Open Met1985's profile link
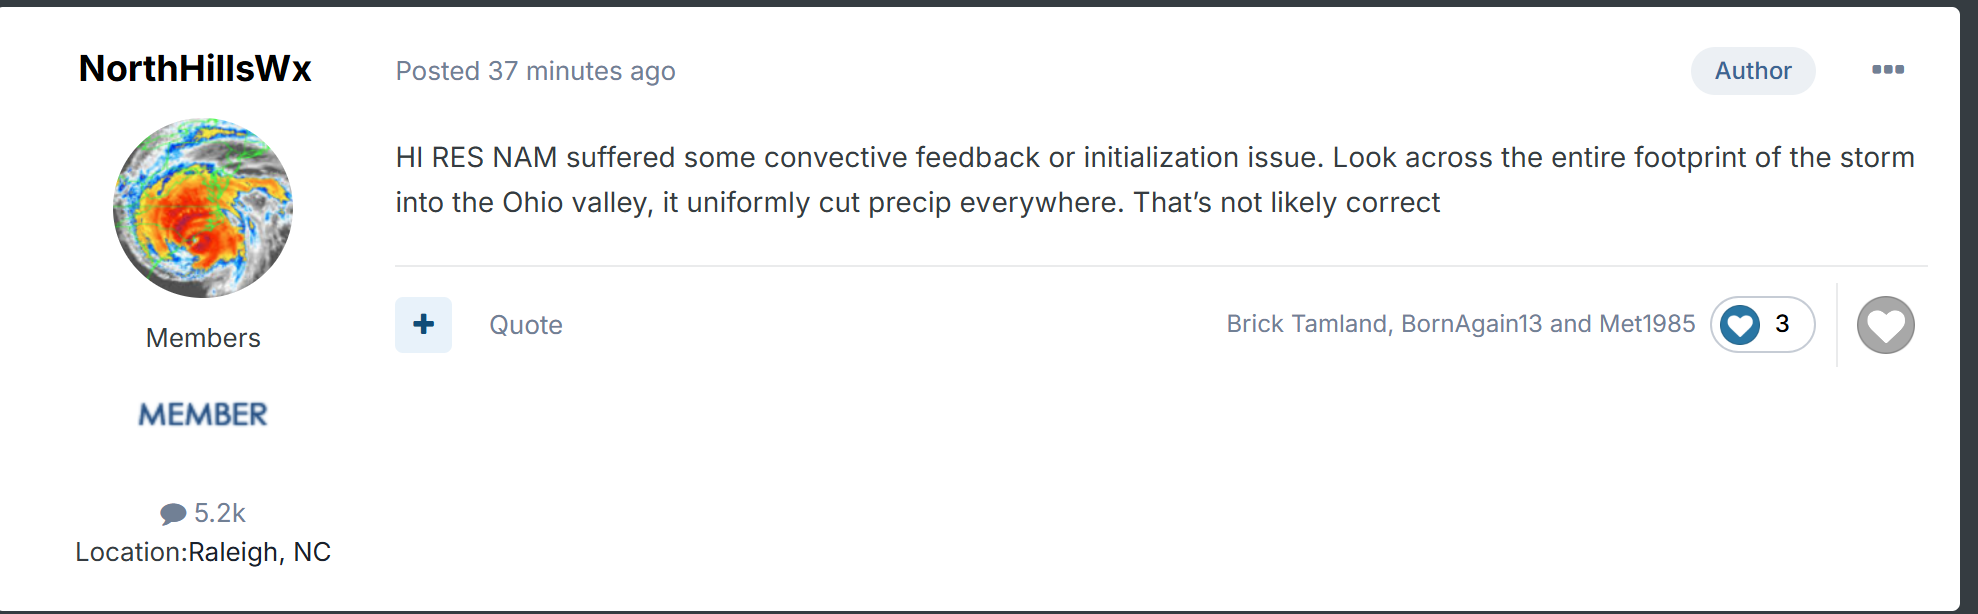This screenshot has height=614, width=1978. pyautogui.click(x=1647, y=324)
